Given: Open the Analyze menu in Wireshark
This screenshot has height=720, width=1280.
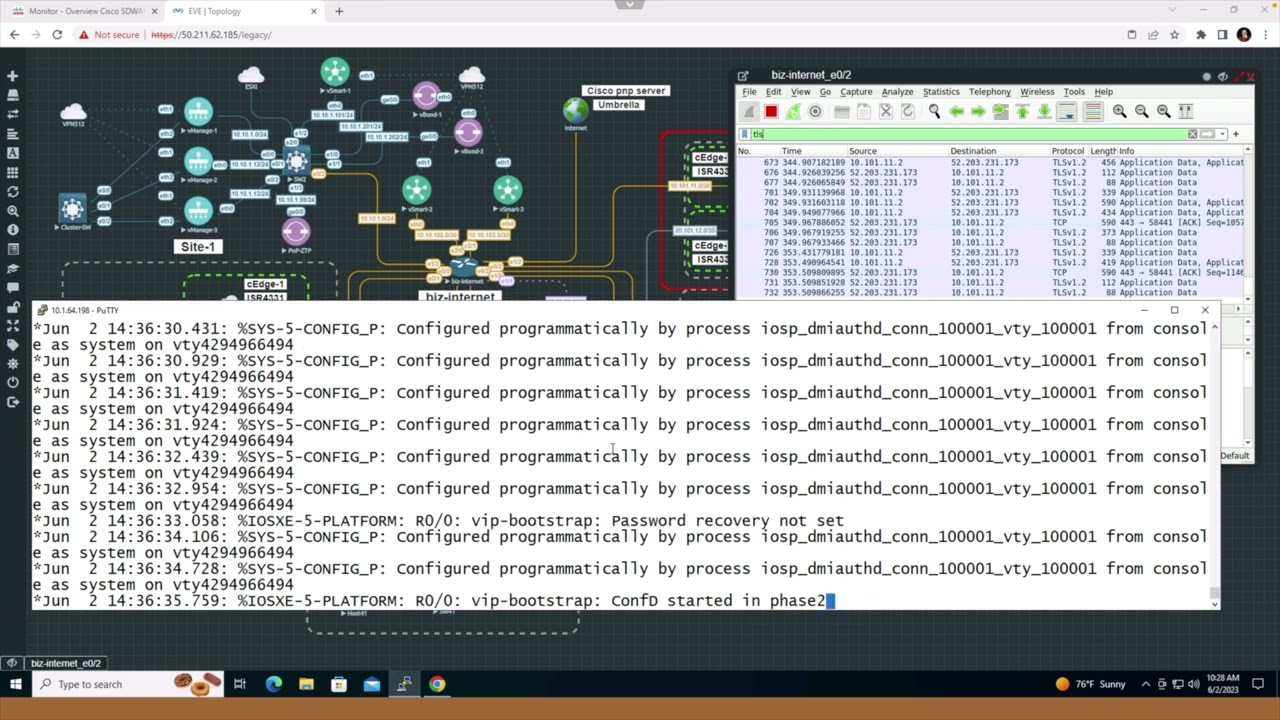Looking at the screenshot, I should tap(897, 92).
